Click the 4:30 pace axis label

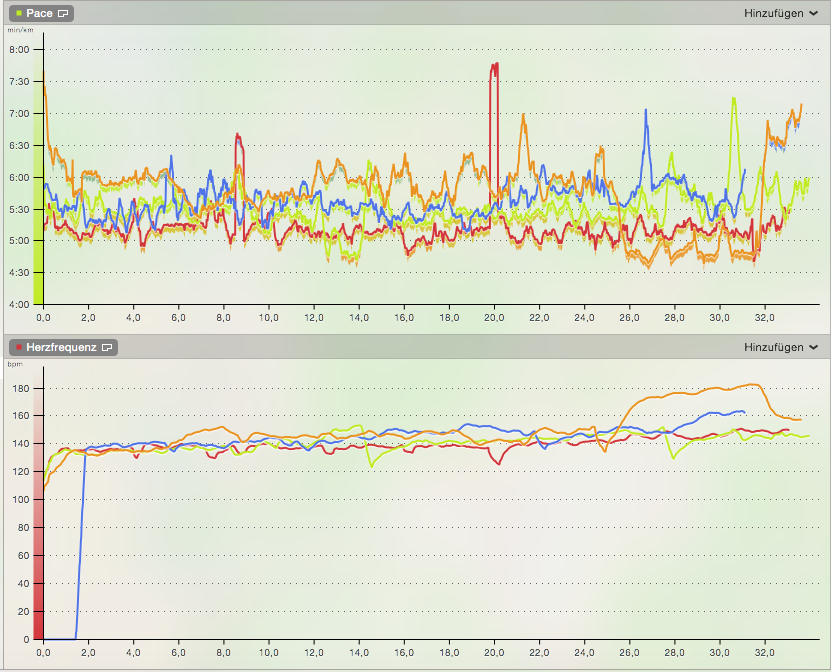click(x=19, y=273)
